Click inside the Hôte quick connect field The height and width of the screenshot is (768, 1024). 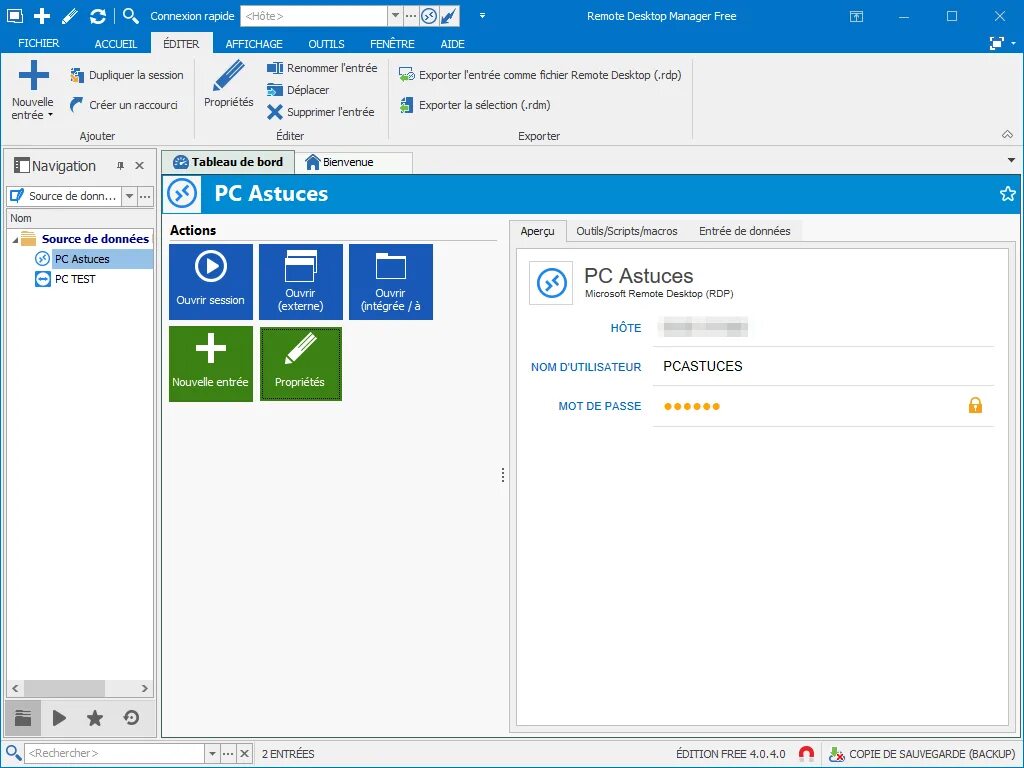[314, 16]
